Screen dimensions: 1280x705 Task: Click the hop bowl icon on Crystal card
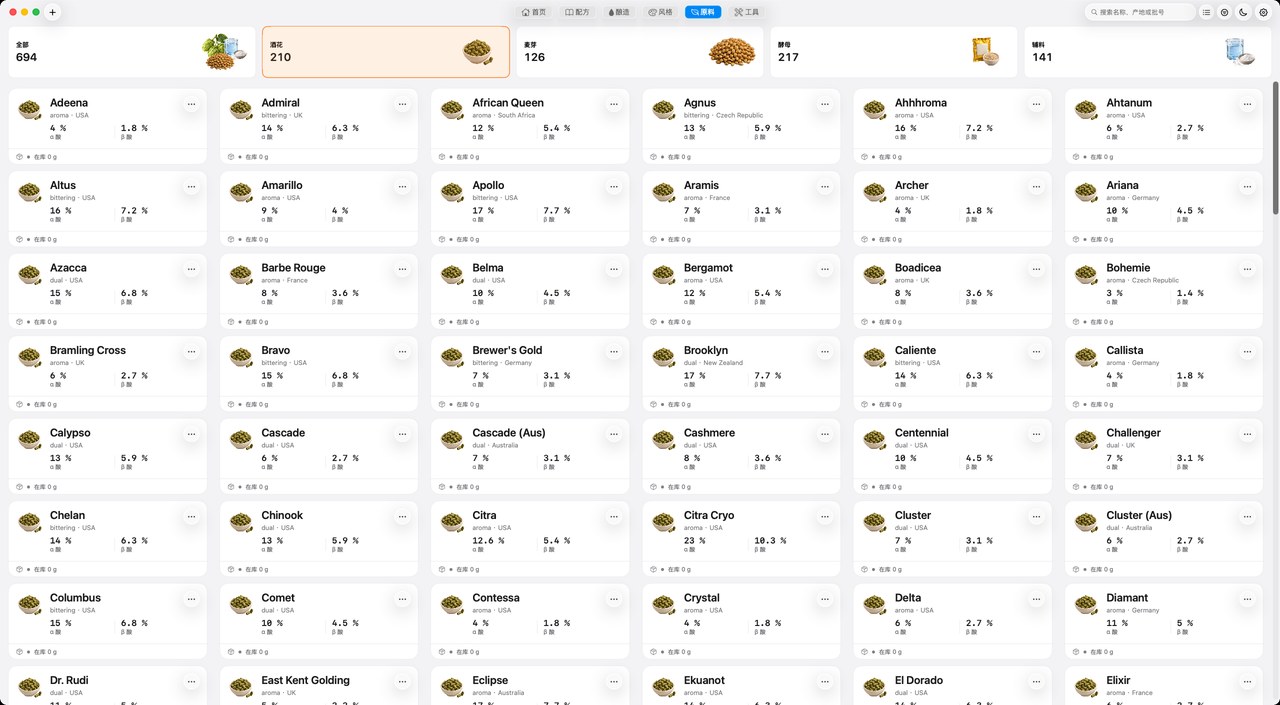tap(664, 604)
